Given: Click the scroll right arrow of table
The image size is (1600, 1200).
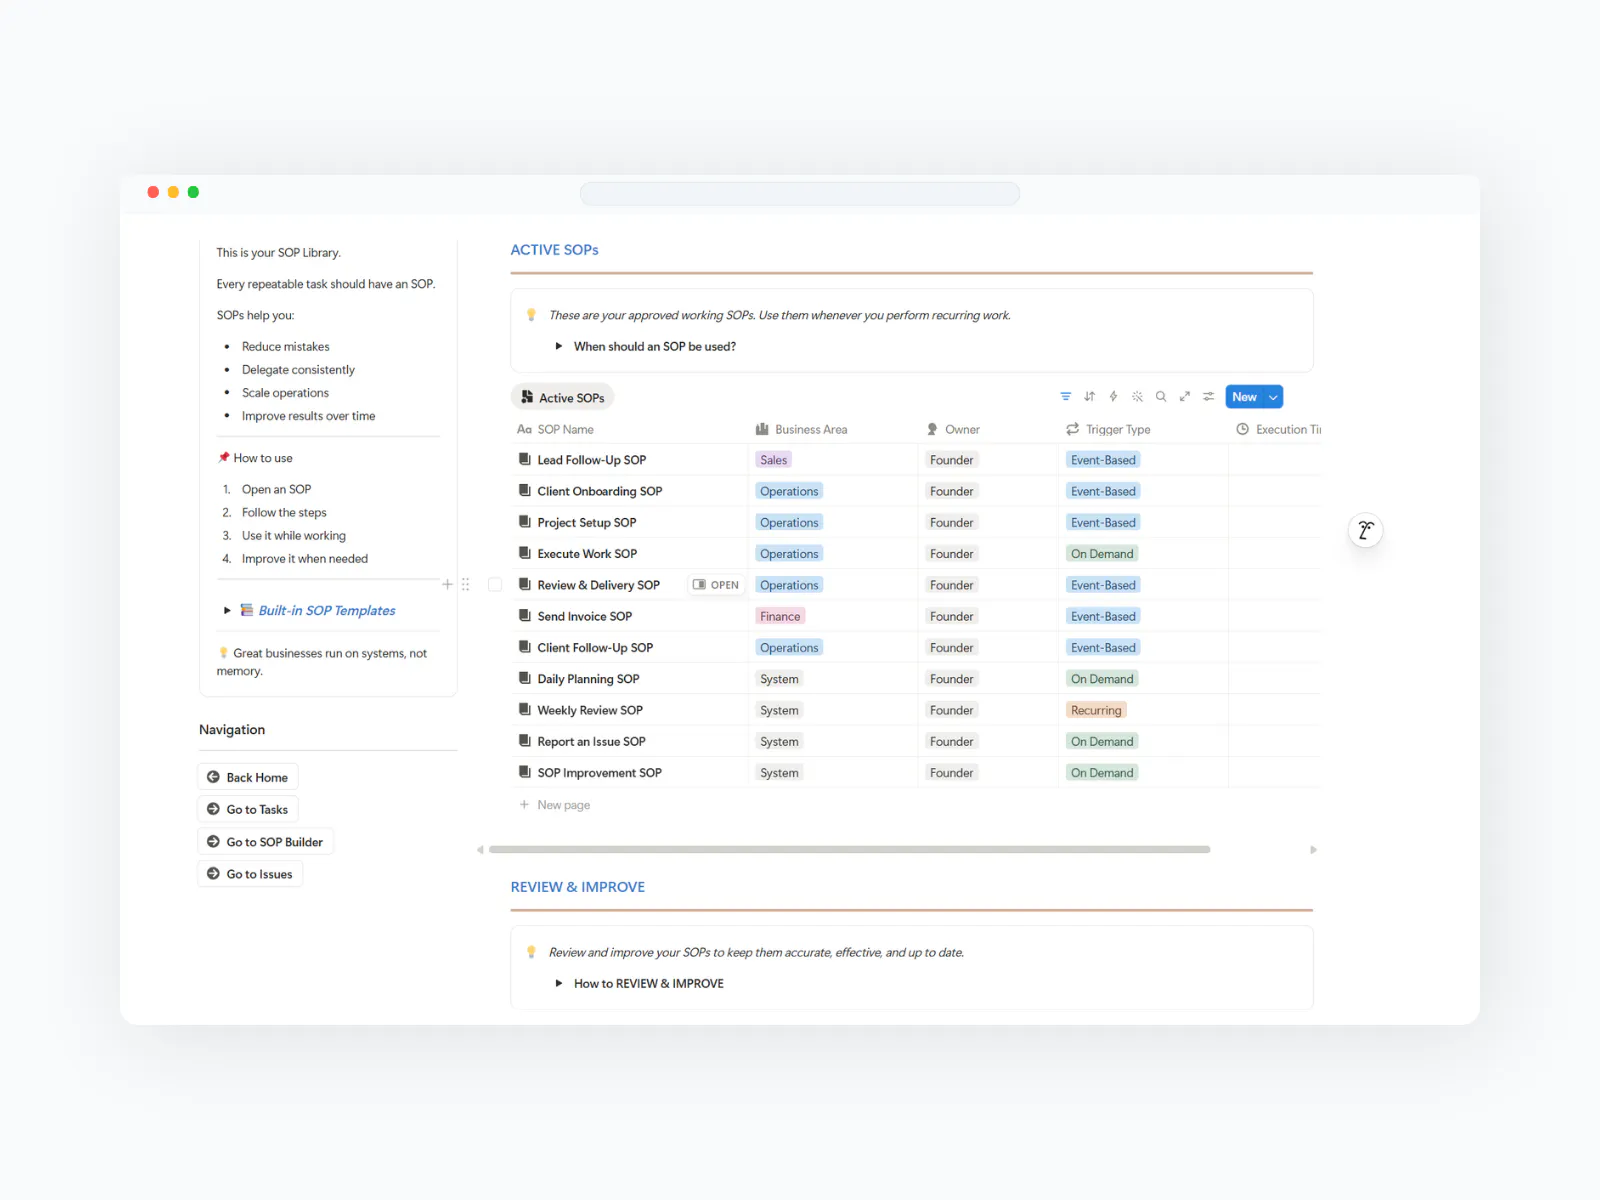Looking at the screenshot, I should [x=1313, y=849].
